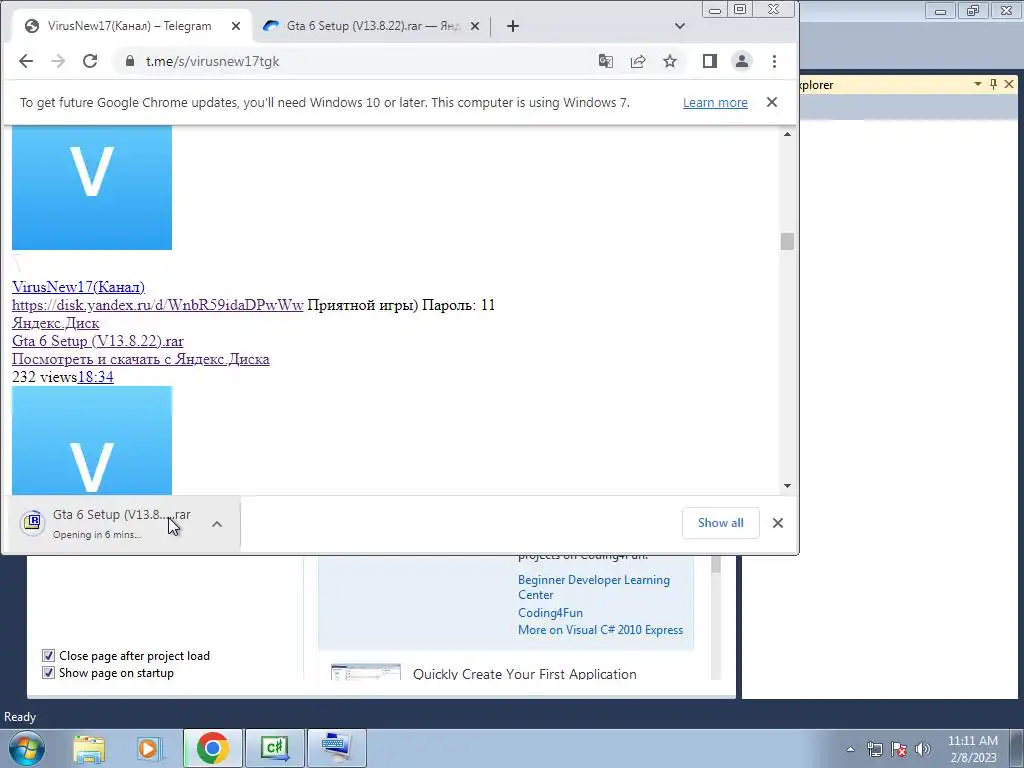Open the disk.yandex.ru link
The width and height of the screenshot is (1024, 768).
[157, 305]
